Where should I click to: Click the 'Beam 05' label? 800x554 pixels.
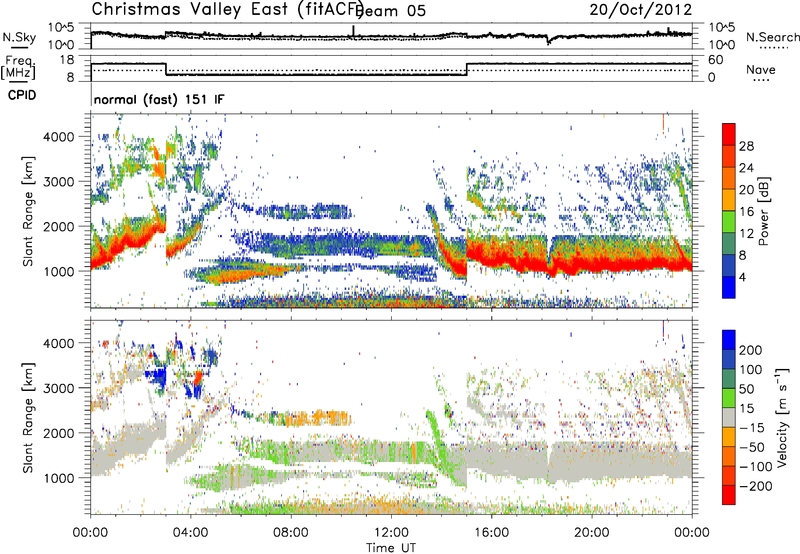392,11
